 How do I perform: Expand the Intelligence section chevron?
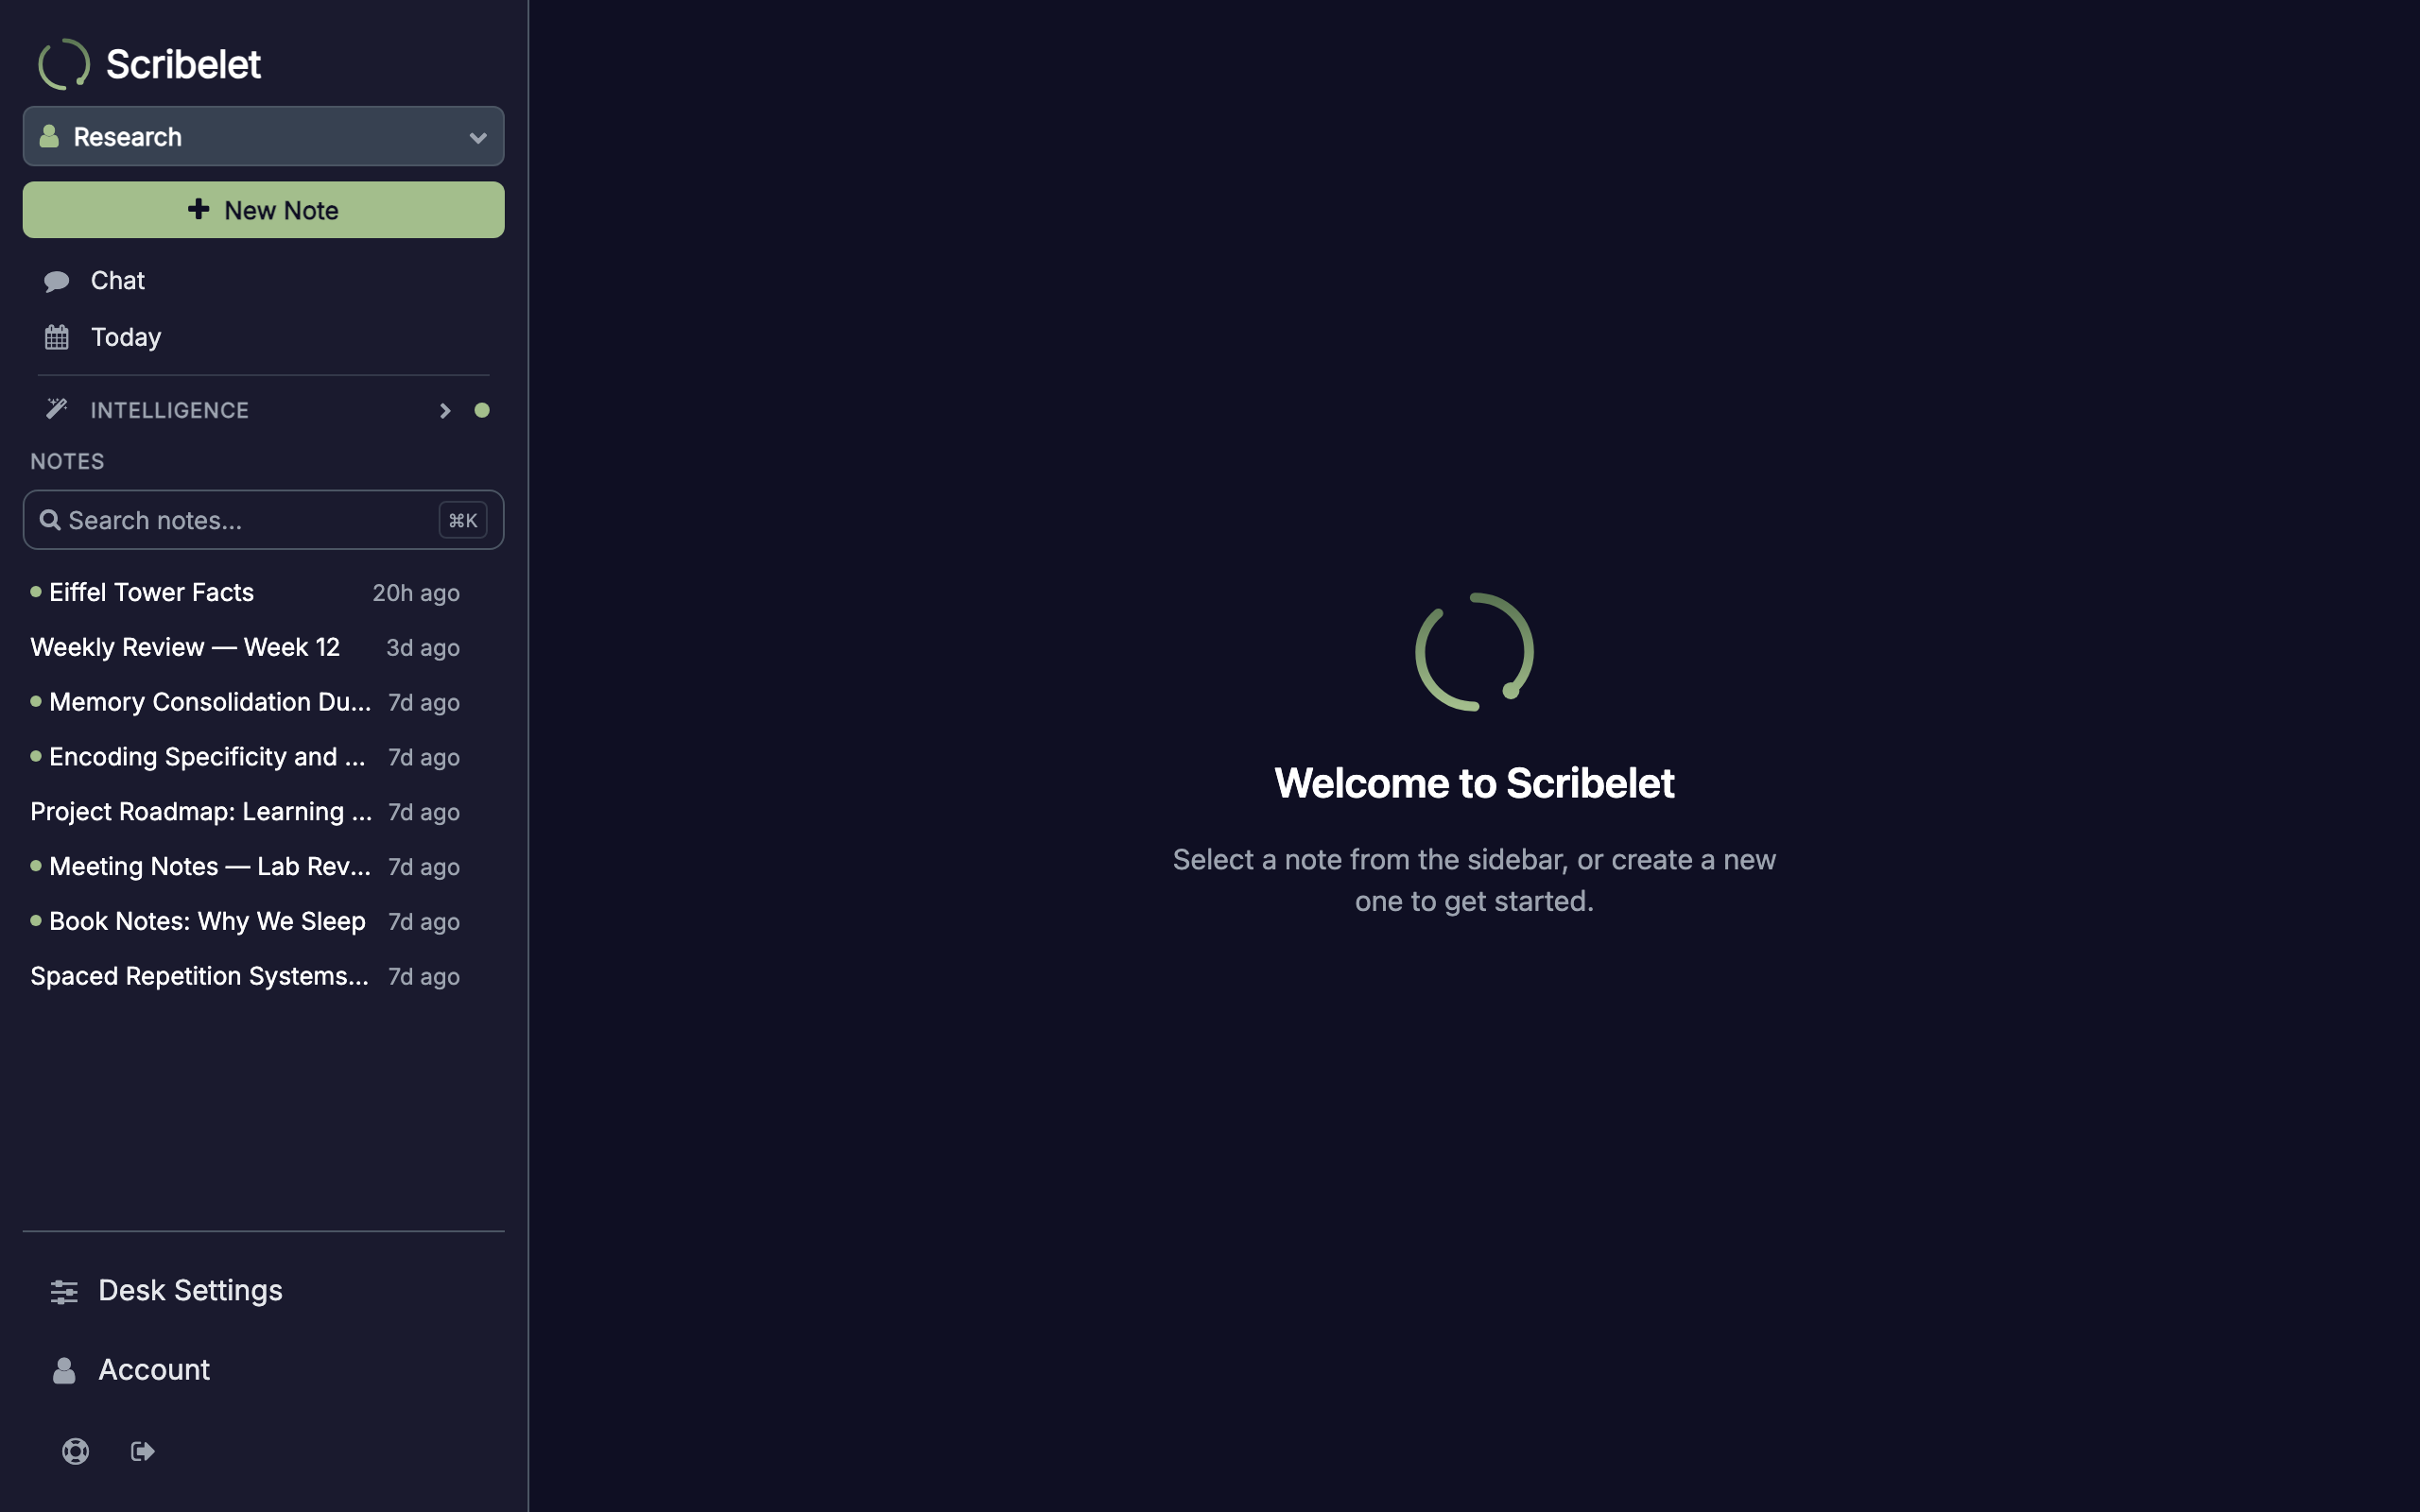coord(445,411)
